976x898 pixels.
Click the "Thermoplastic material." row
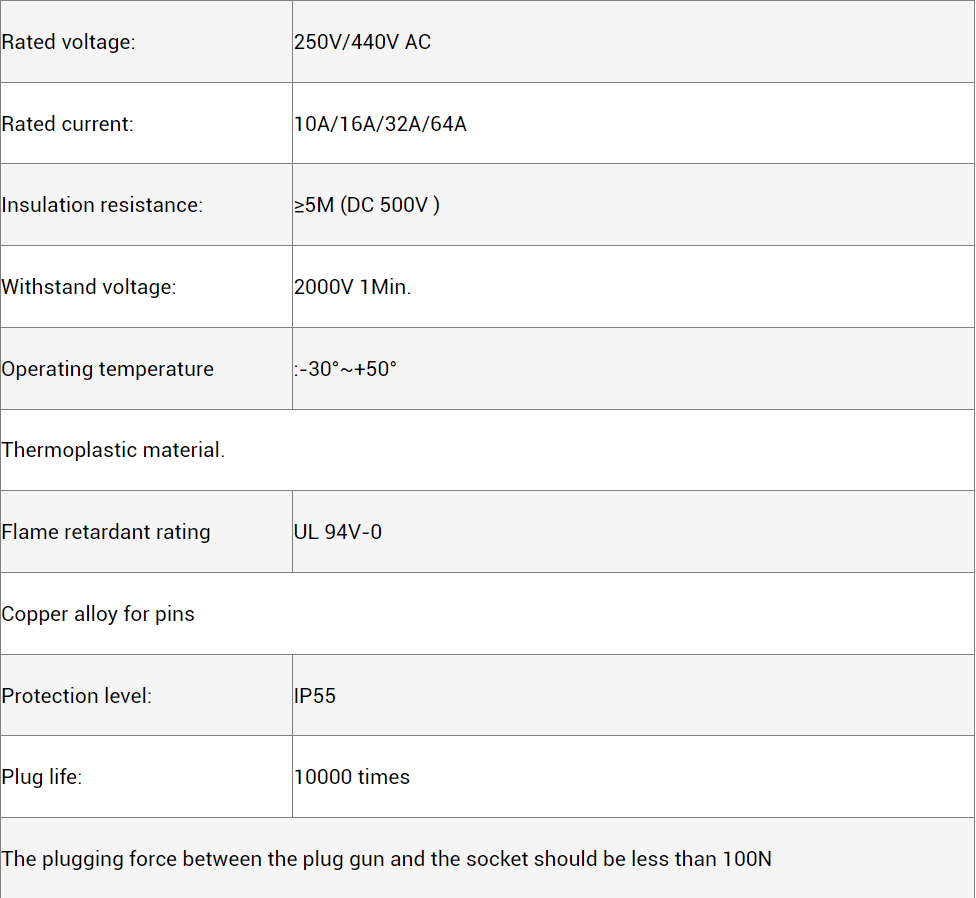[113, 450]
